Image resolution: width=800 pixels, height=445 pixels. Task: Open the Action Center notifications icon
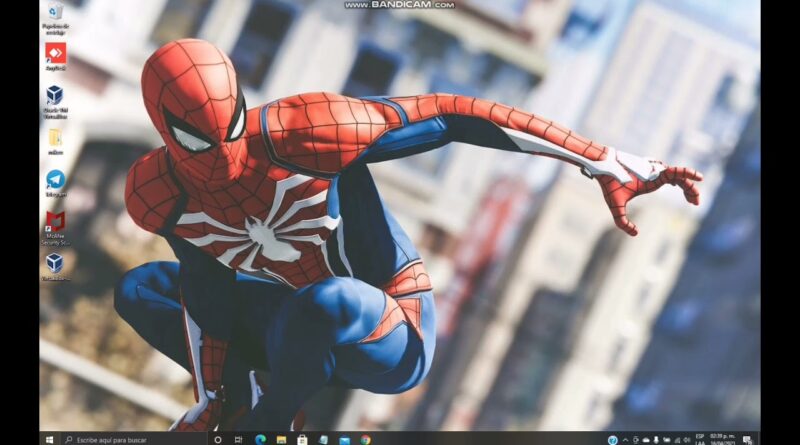click(747, 440)
